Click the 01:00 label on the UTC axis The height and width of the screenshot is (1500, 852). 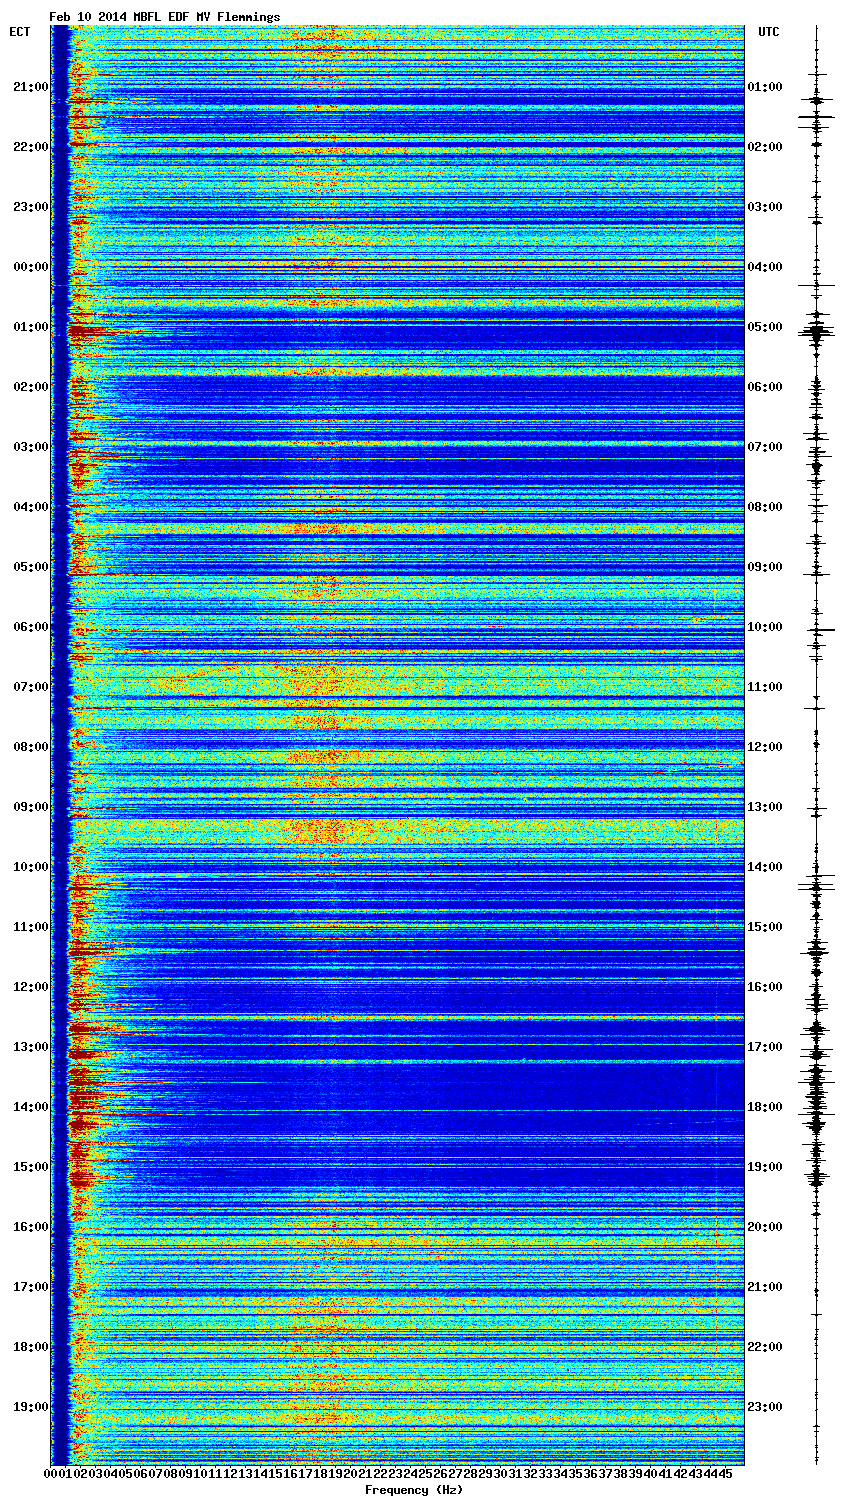(x=765, y=87)
